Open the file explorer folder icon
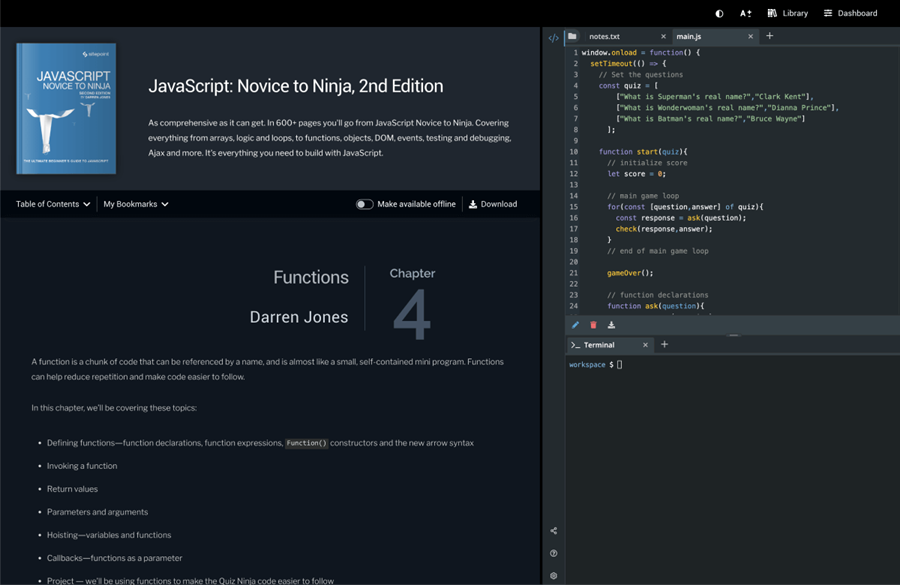This screenshot has width=900, height=585. (x=573, y=37)
